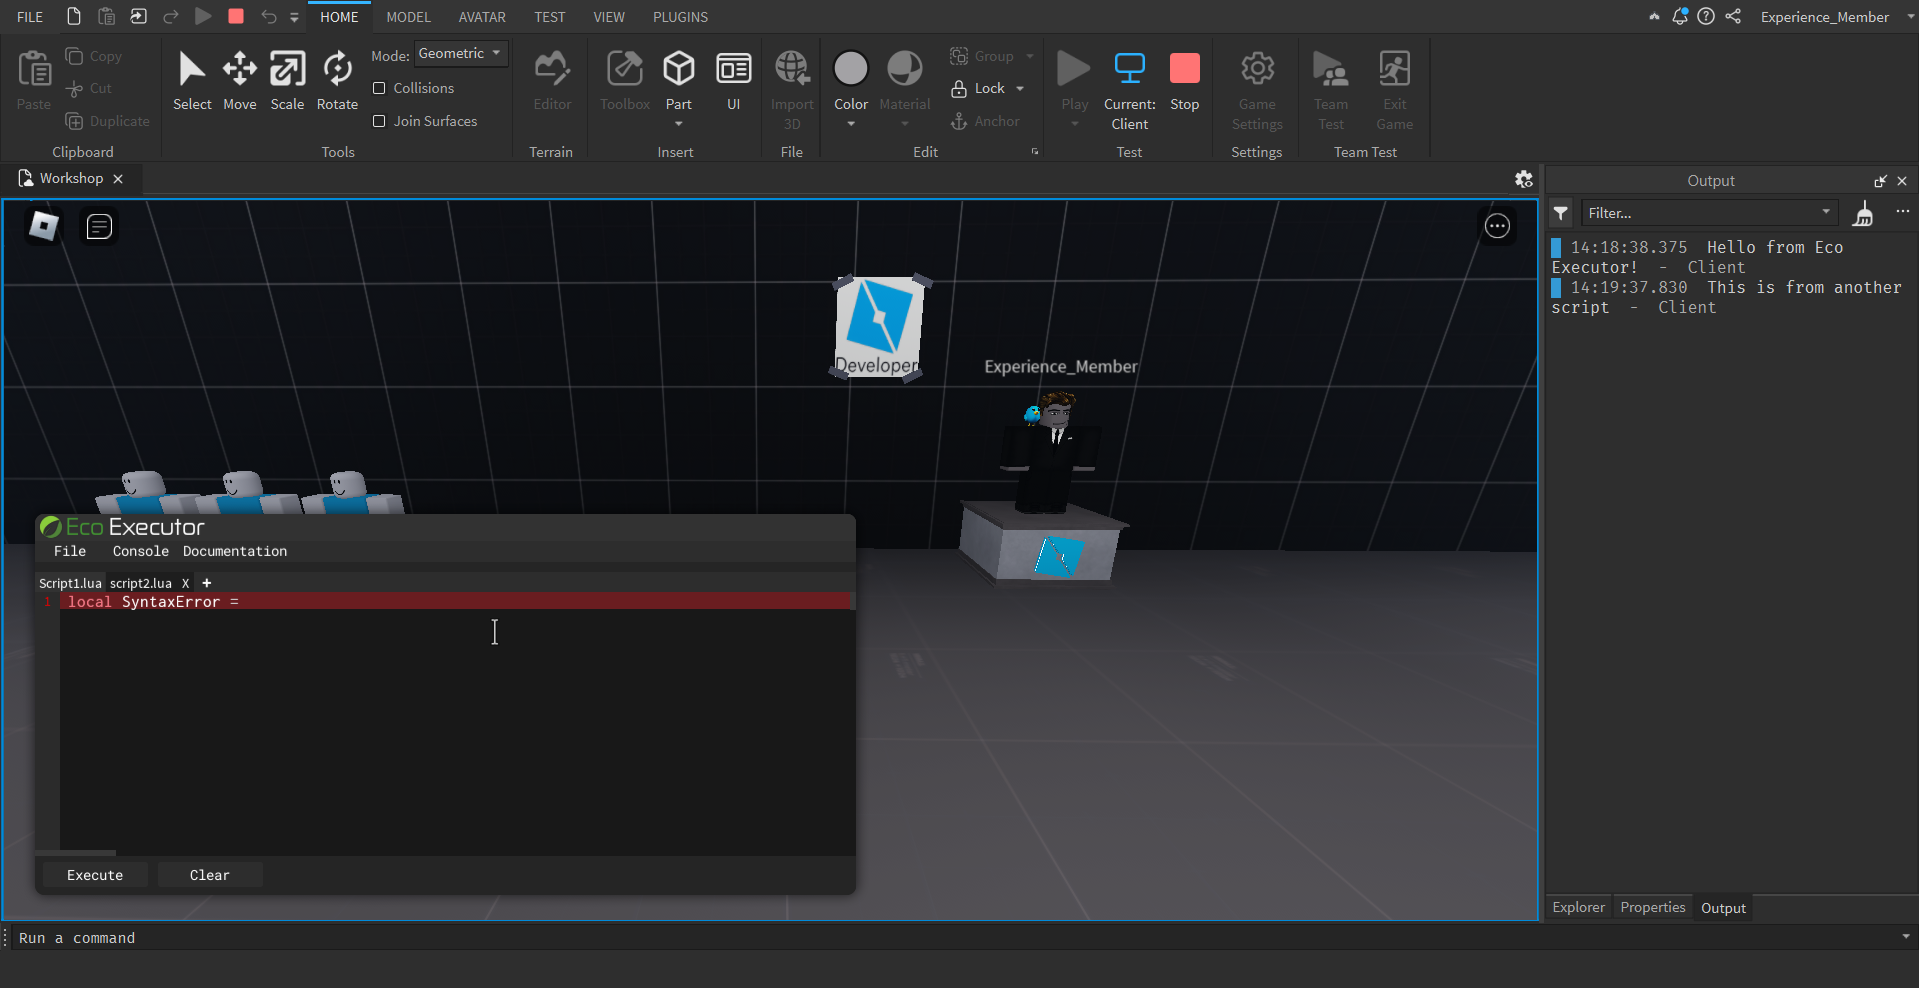
Task: Add a new script tab with plus
Action: click(207, 583)
